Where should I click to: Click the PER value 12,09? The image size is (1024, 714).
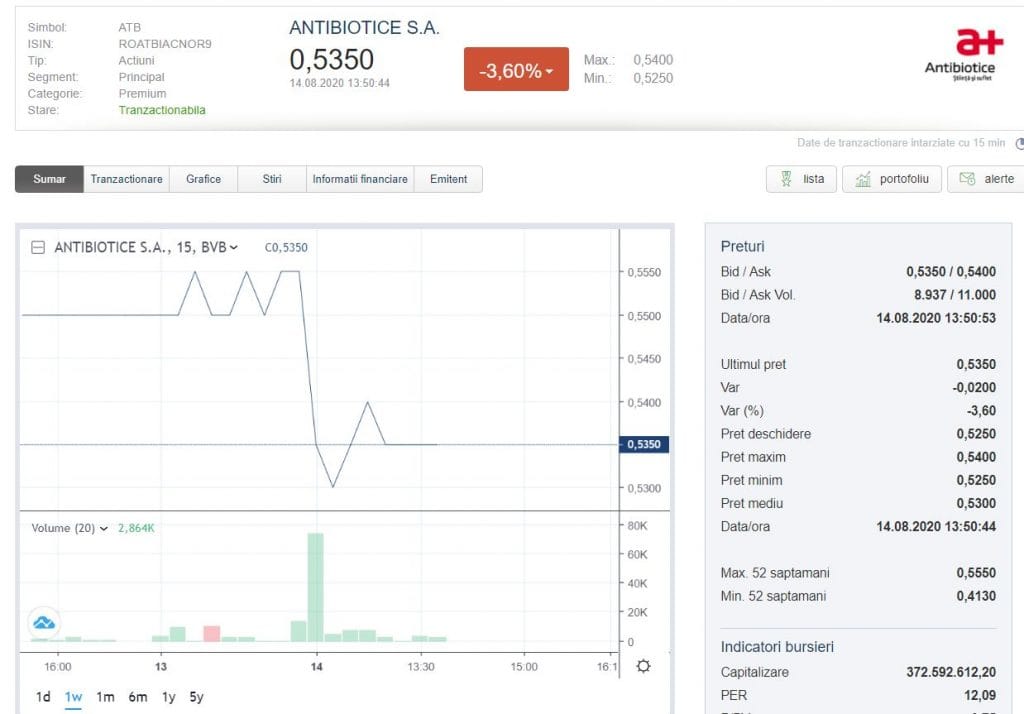tap(980, 695)
